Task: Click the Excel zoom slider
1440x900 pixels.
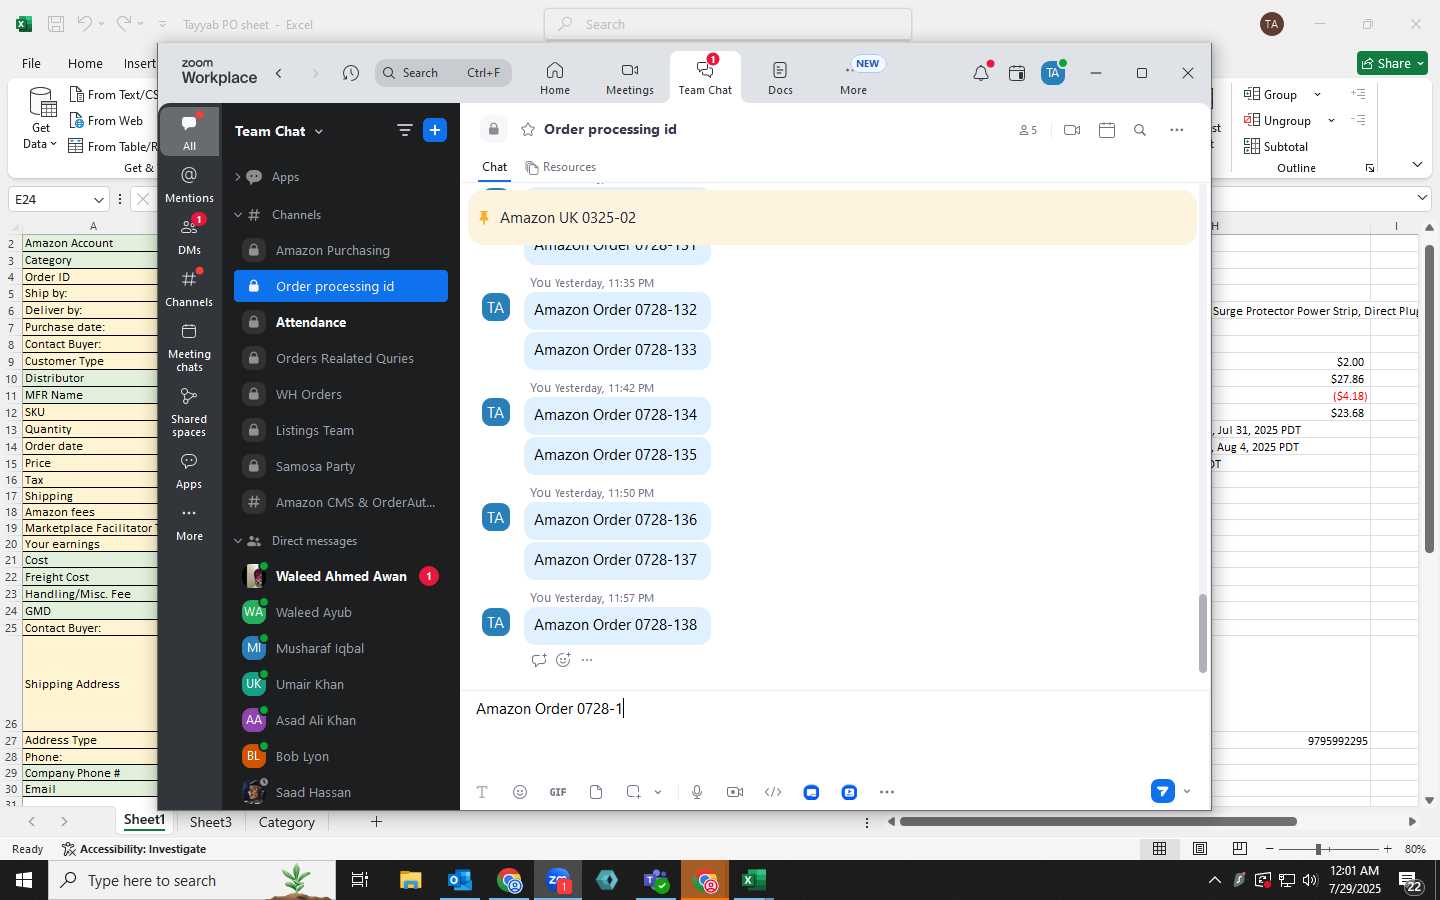Action: point(1328,849)
